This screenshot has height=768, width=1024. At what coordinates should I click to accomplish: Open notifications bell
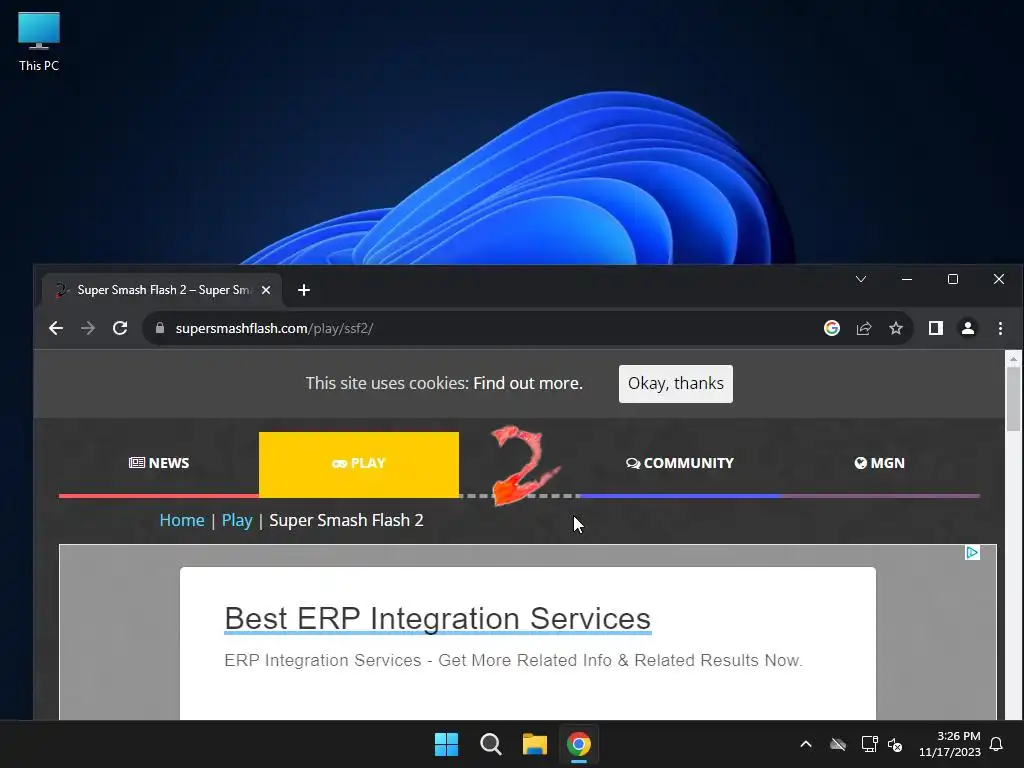[x=997, y=744]
